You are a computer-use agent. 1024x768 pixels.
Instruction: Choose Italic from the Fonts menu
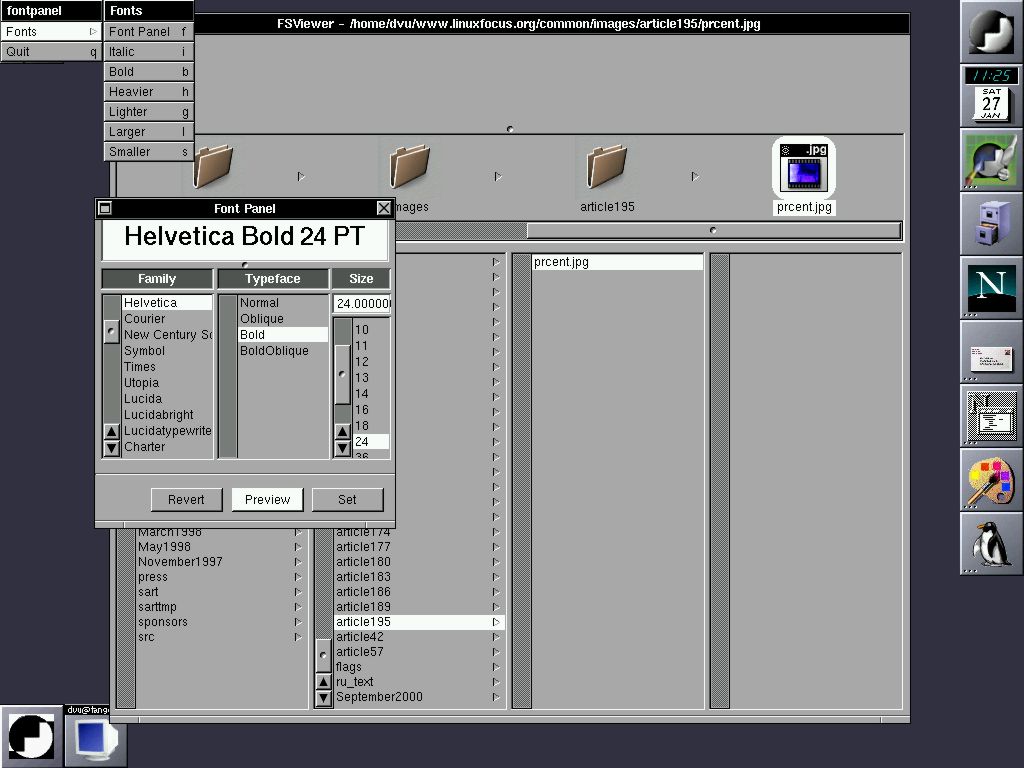tap(148, 52)
